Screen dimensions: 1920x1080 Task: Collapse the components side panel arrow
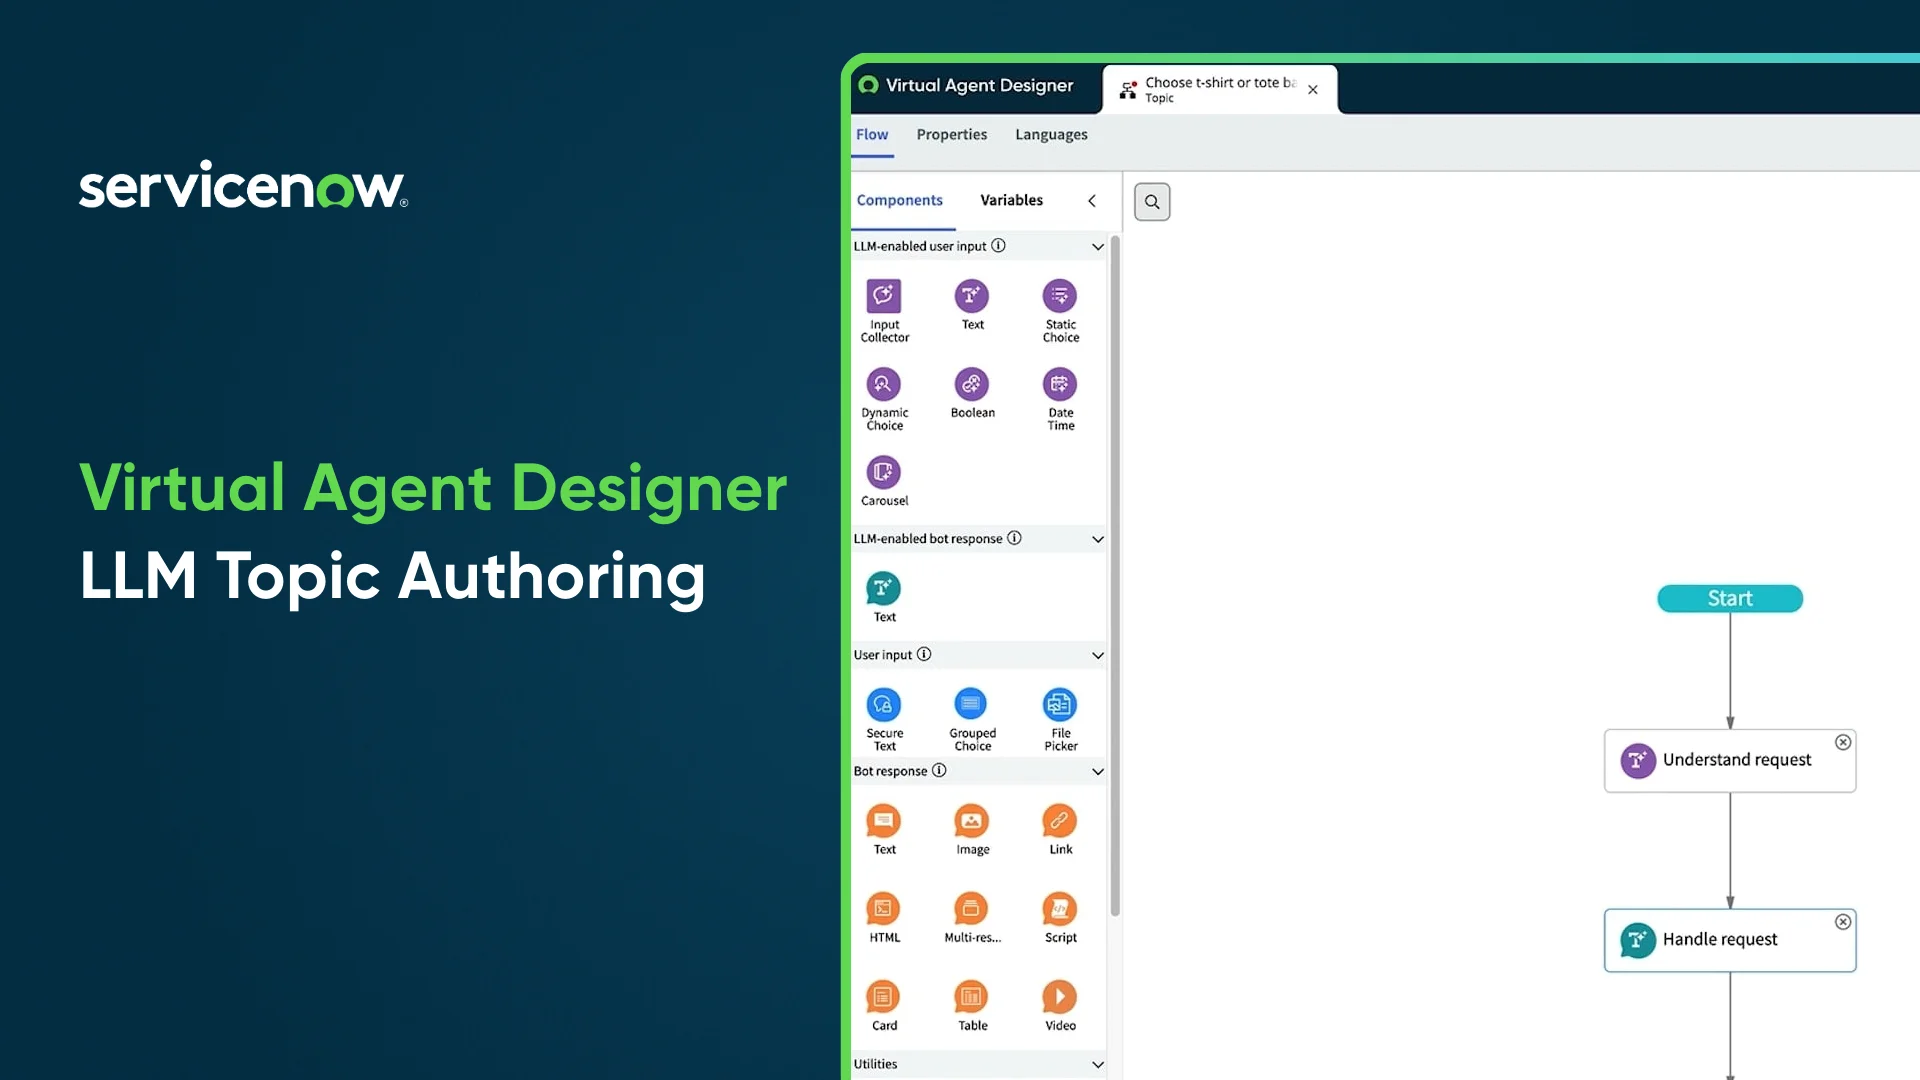pyautogui.click(x=1092, y=201)
